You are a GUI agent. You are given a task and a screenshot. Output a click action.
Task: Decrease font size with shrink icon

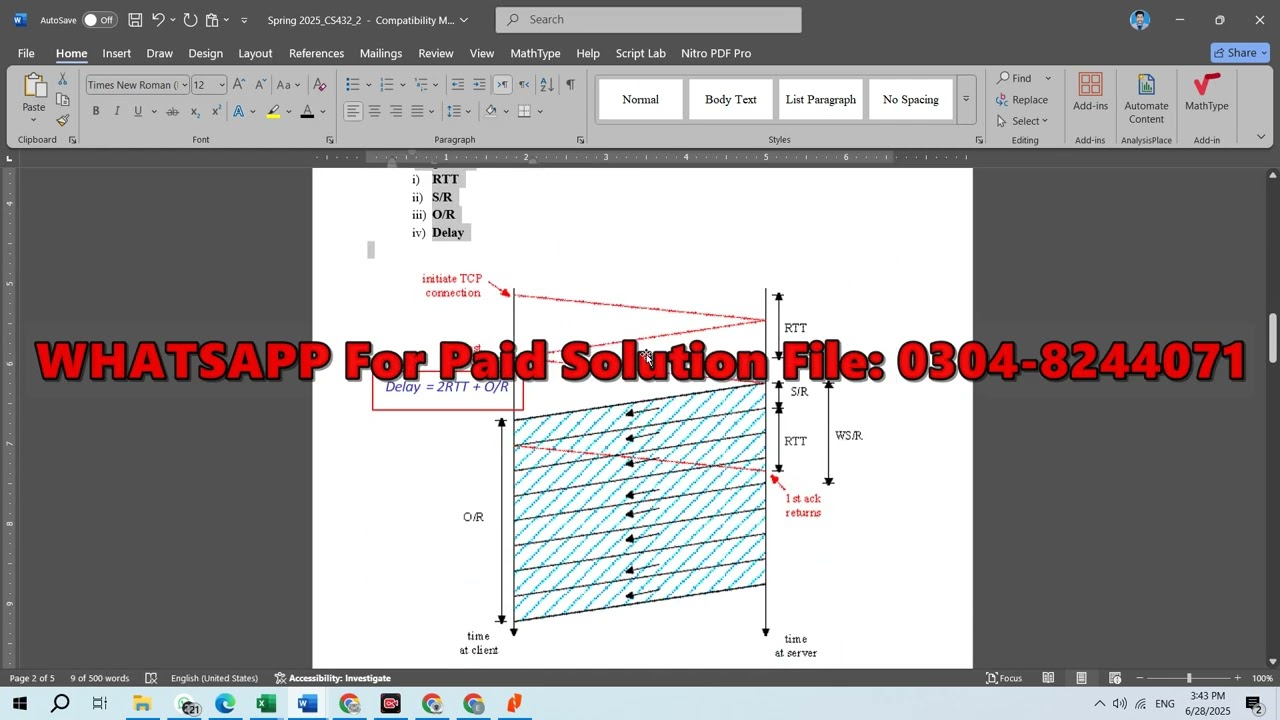[x=260, y=85]
